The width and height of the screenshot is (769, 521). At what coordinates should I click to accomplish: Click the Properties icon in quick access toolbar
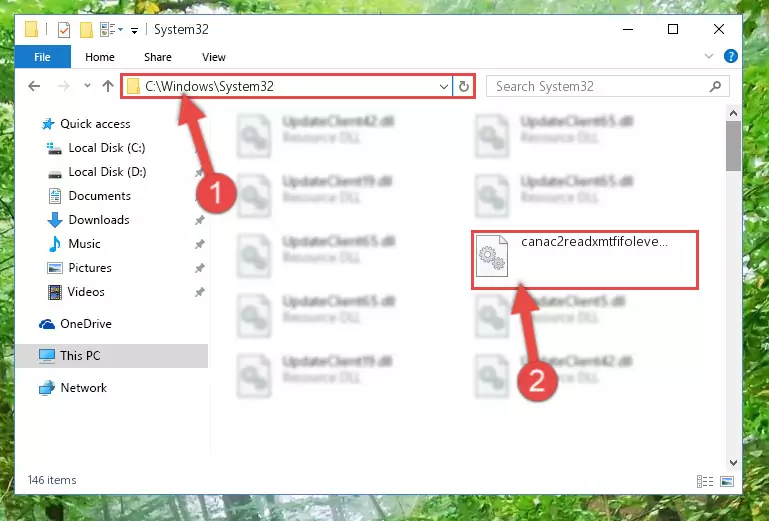point(64,30)
